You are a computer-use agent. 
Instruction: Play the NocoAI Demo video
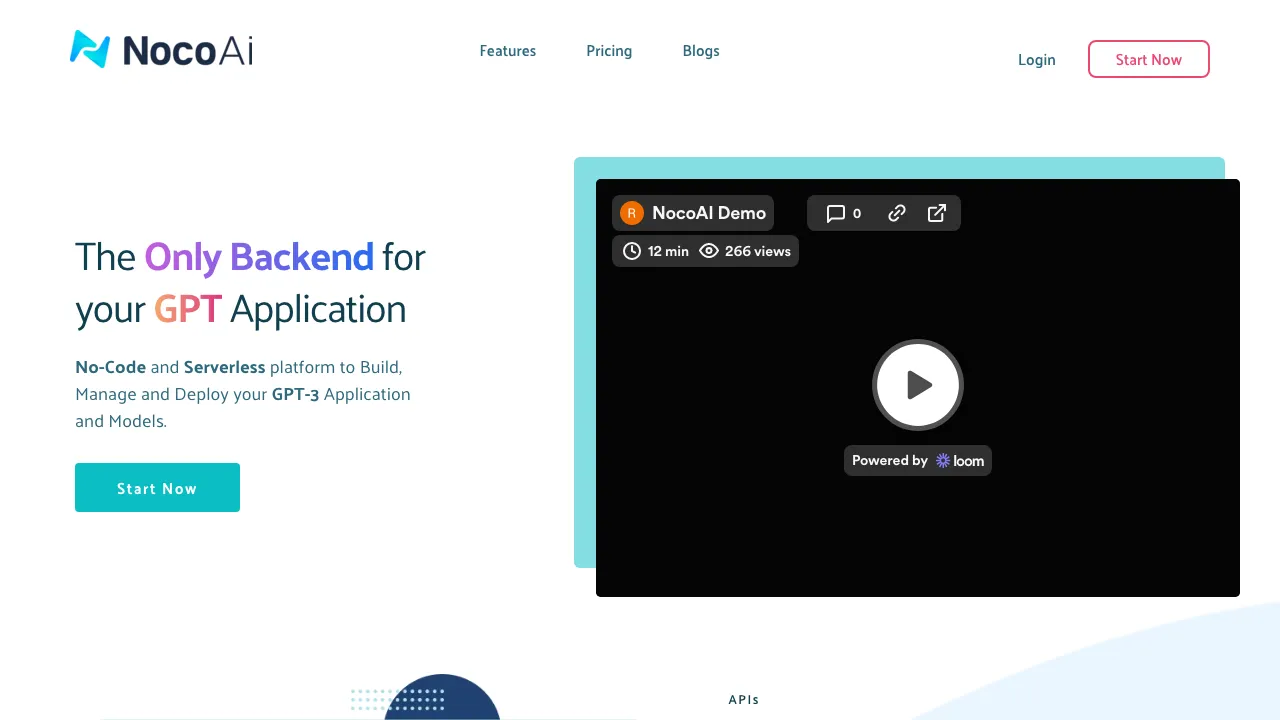[918, 385]
